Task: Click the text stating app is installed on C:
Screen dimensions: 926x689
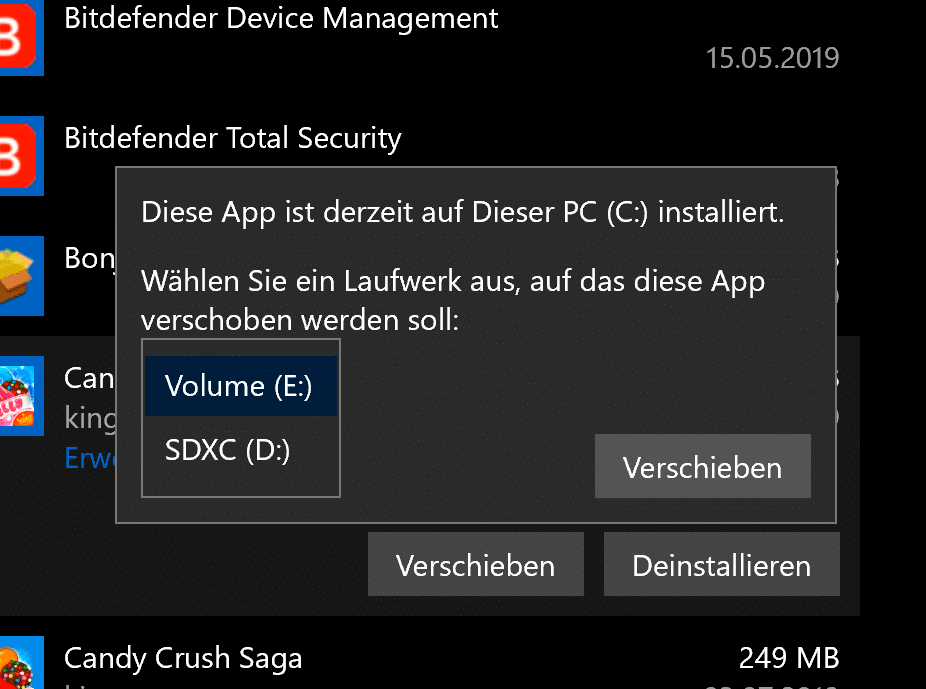Action: click(462, 213)
